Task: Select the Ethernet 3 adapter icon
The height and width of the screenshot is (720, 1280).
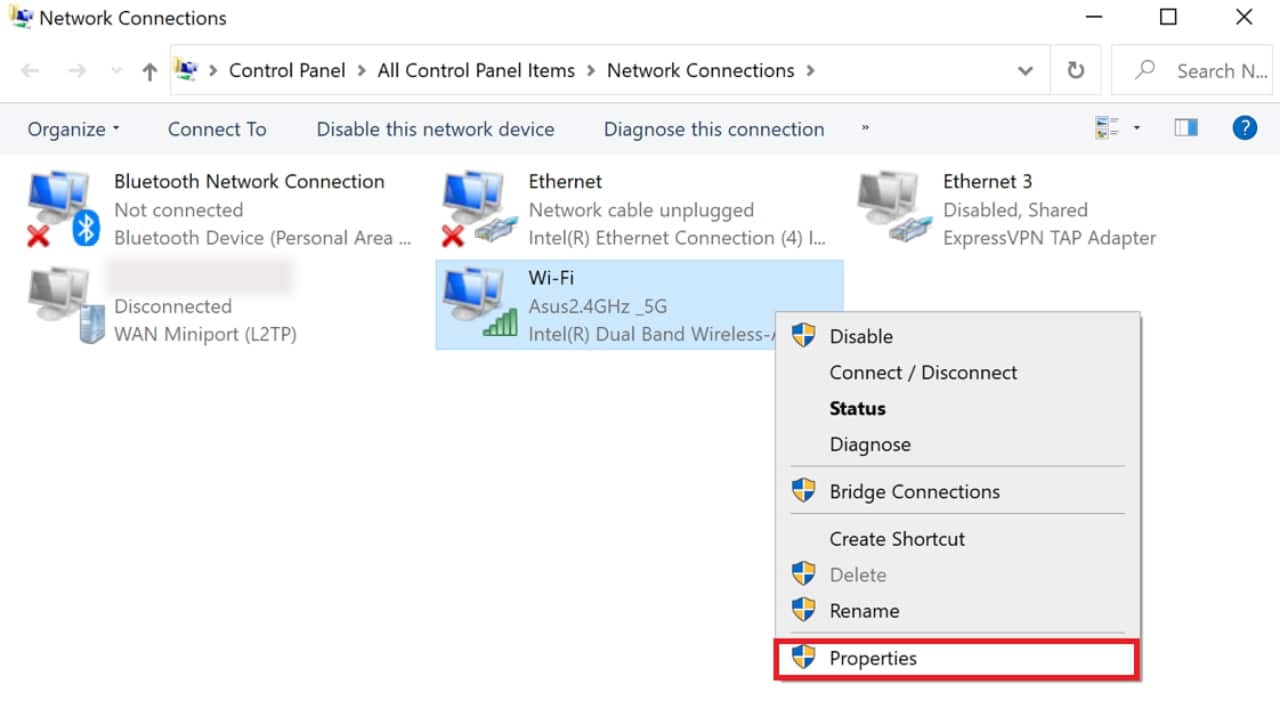Action: (x=893, y=208)
